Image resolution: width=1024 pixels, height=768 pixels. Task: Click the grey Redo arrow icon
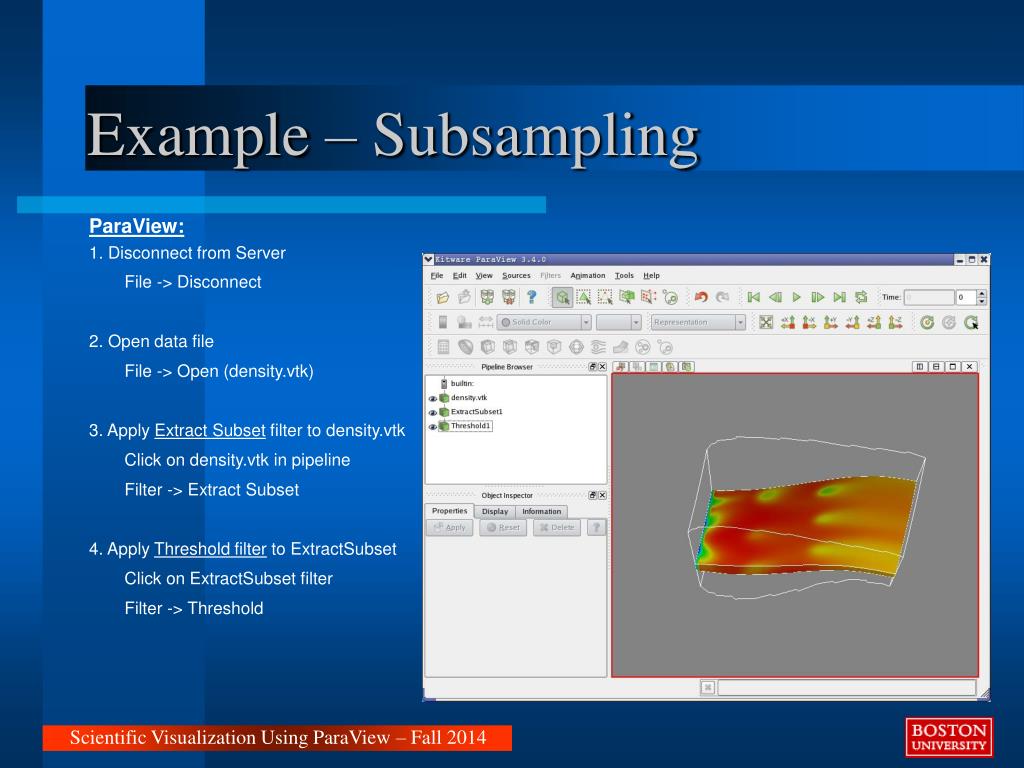point(722,298)
